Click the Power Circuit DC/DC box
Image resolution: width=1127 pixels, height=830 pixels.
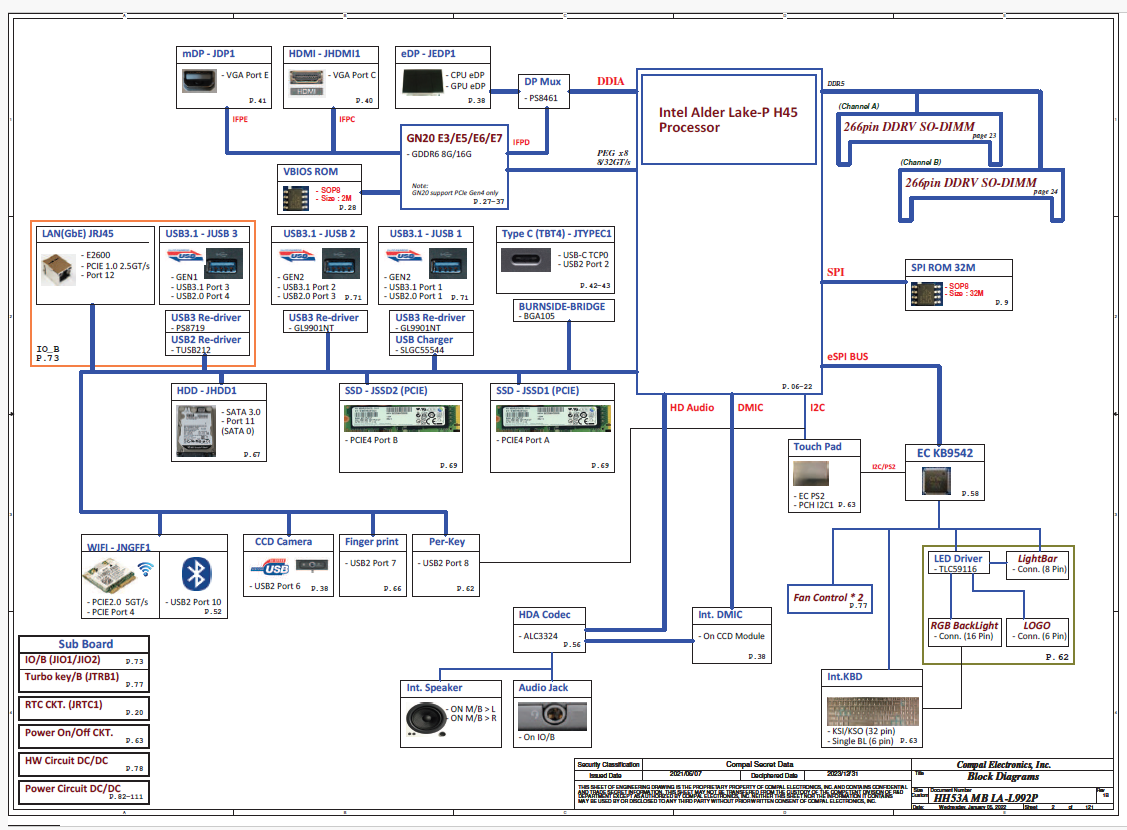(84, 792)
